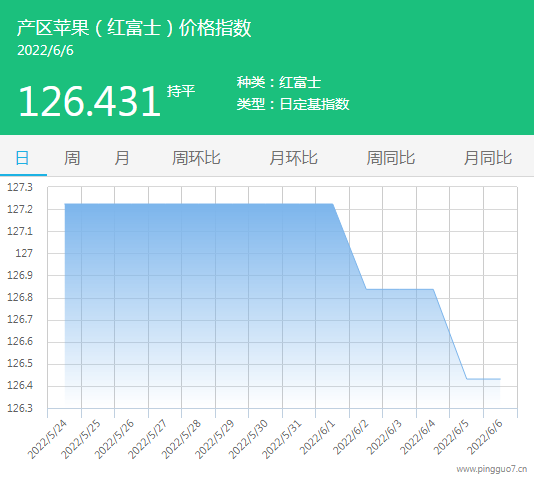Click the 种类：红富士 label
This screenshot has width=534, height=481.
coord(279,82)
